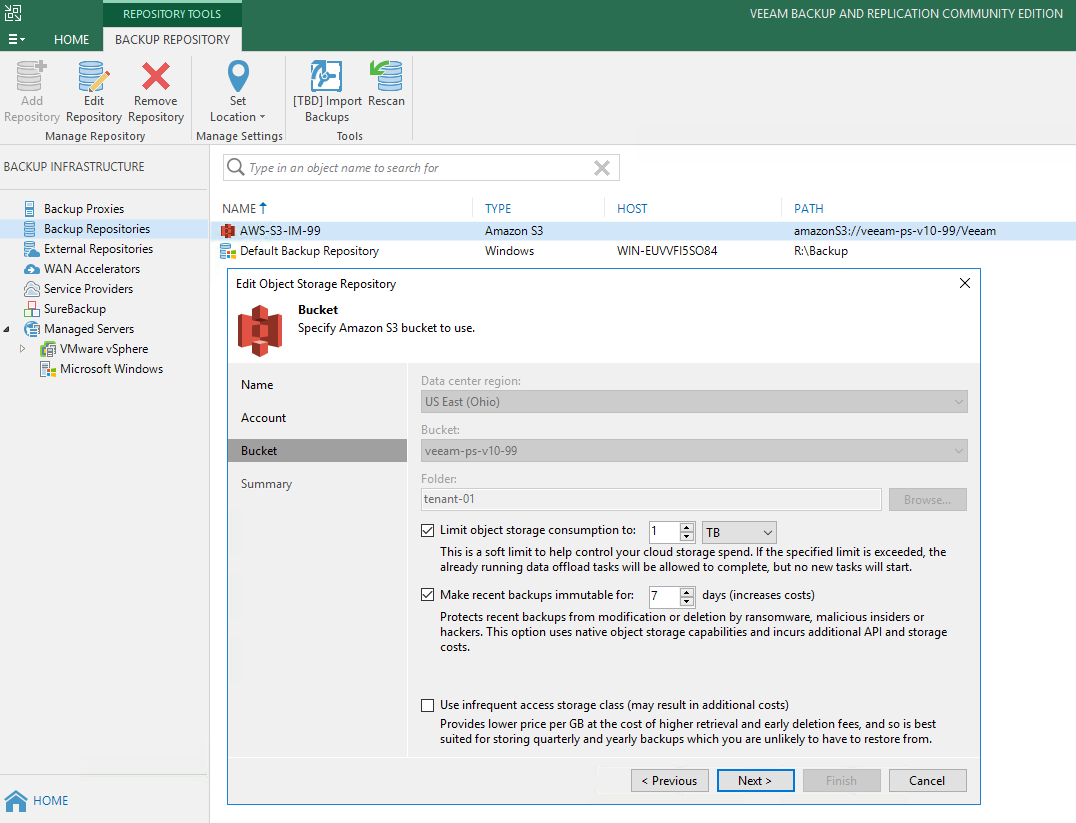Click the Managed Servers icon
1076x823 pixels.
32,329
